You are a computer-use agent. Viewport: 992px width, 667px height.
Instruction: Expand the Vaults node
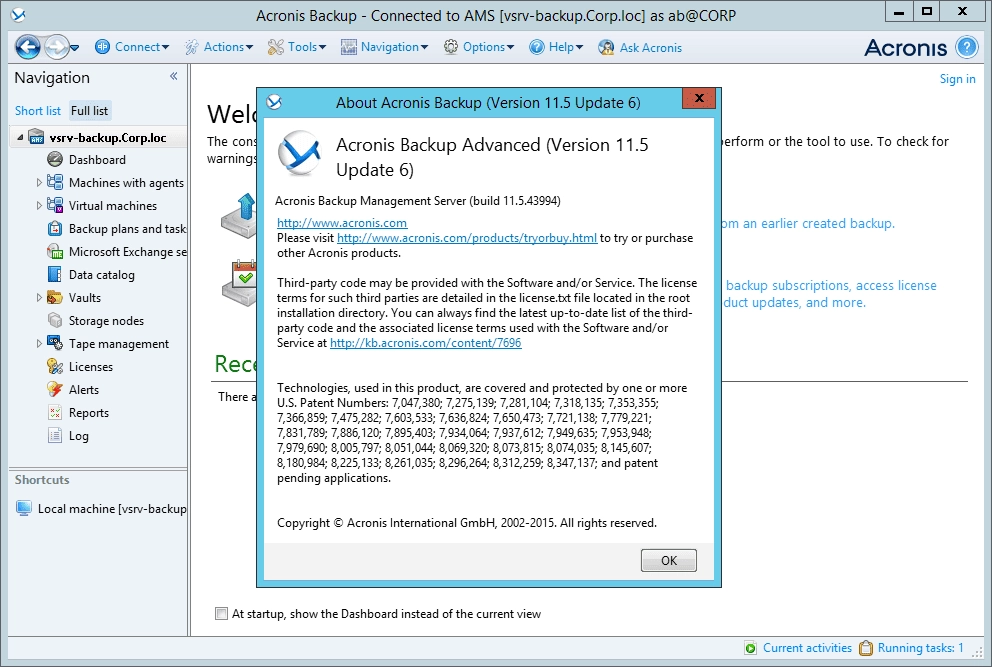pyautogui.click(x=39, y=297)
